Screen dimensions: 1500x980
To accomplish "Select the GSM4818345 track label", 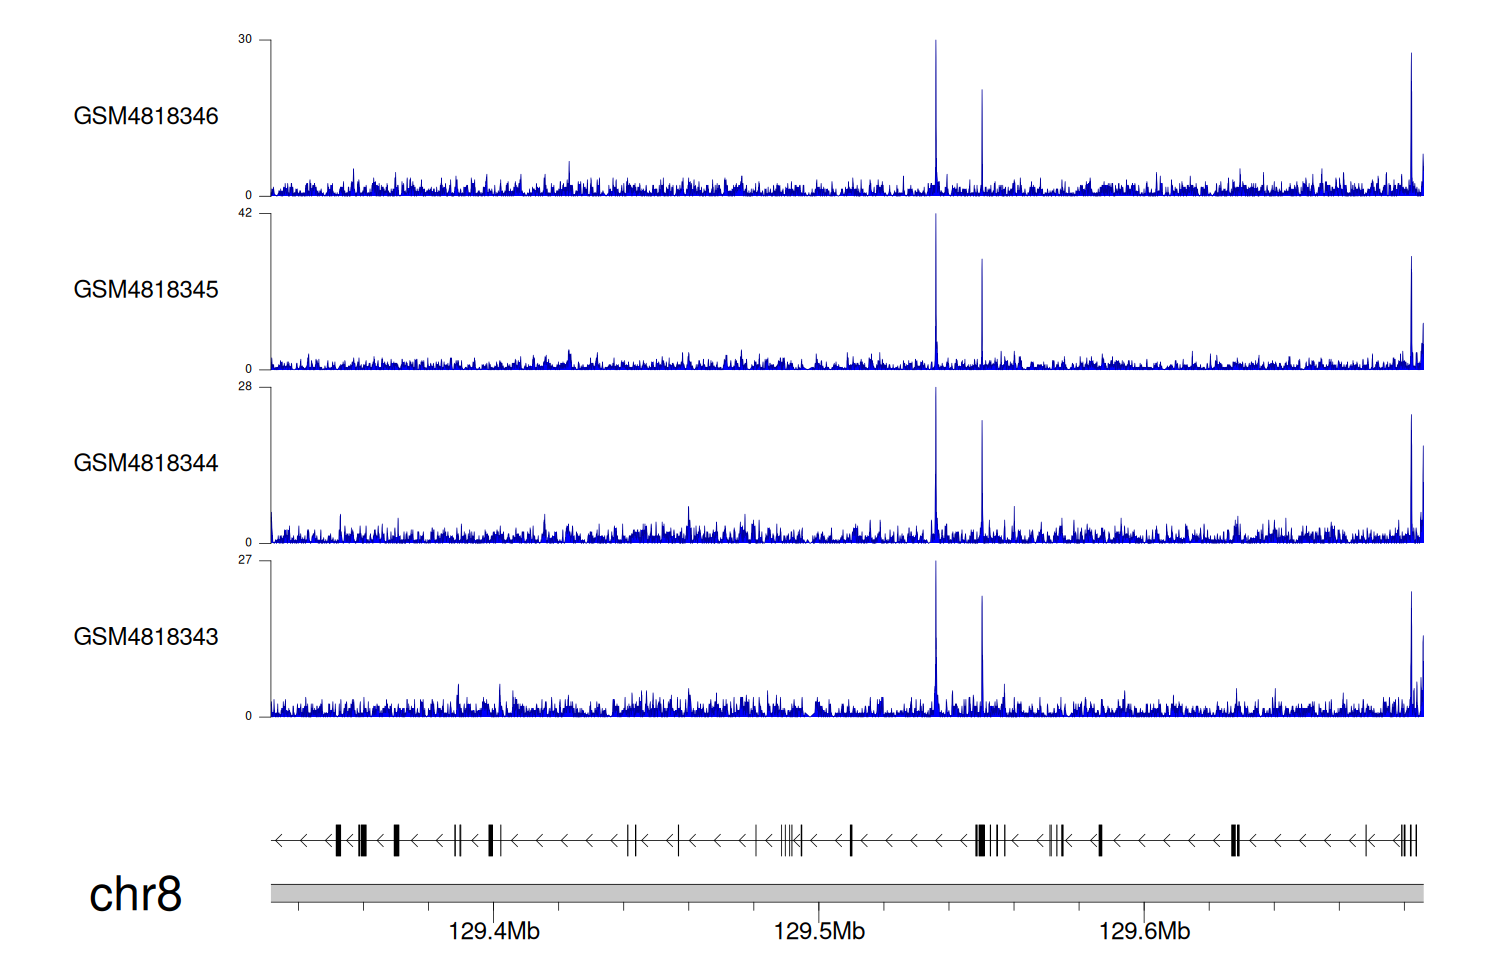I will pyautogui.click(x=146, y=290).
